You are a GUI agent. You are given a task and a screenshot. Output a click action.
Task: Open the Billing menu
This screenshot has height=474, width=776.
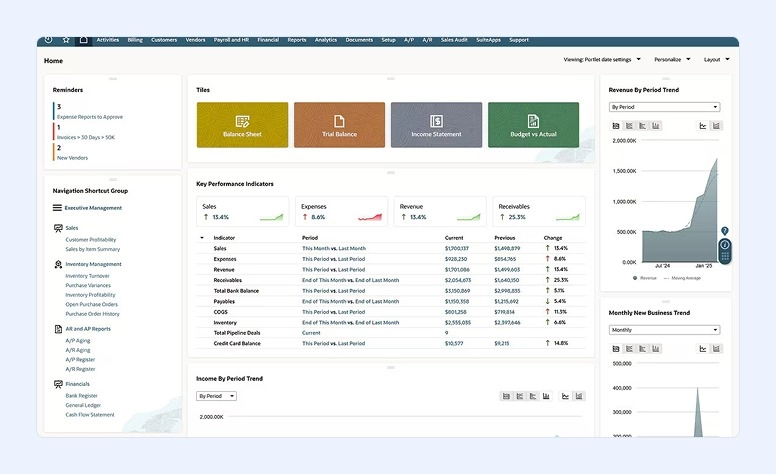(135, 40)
